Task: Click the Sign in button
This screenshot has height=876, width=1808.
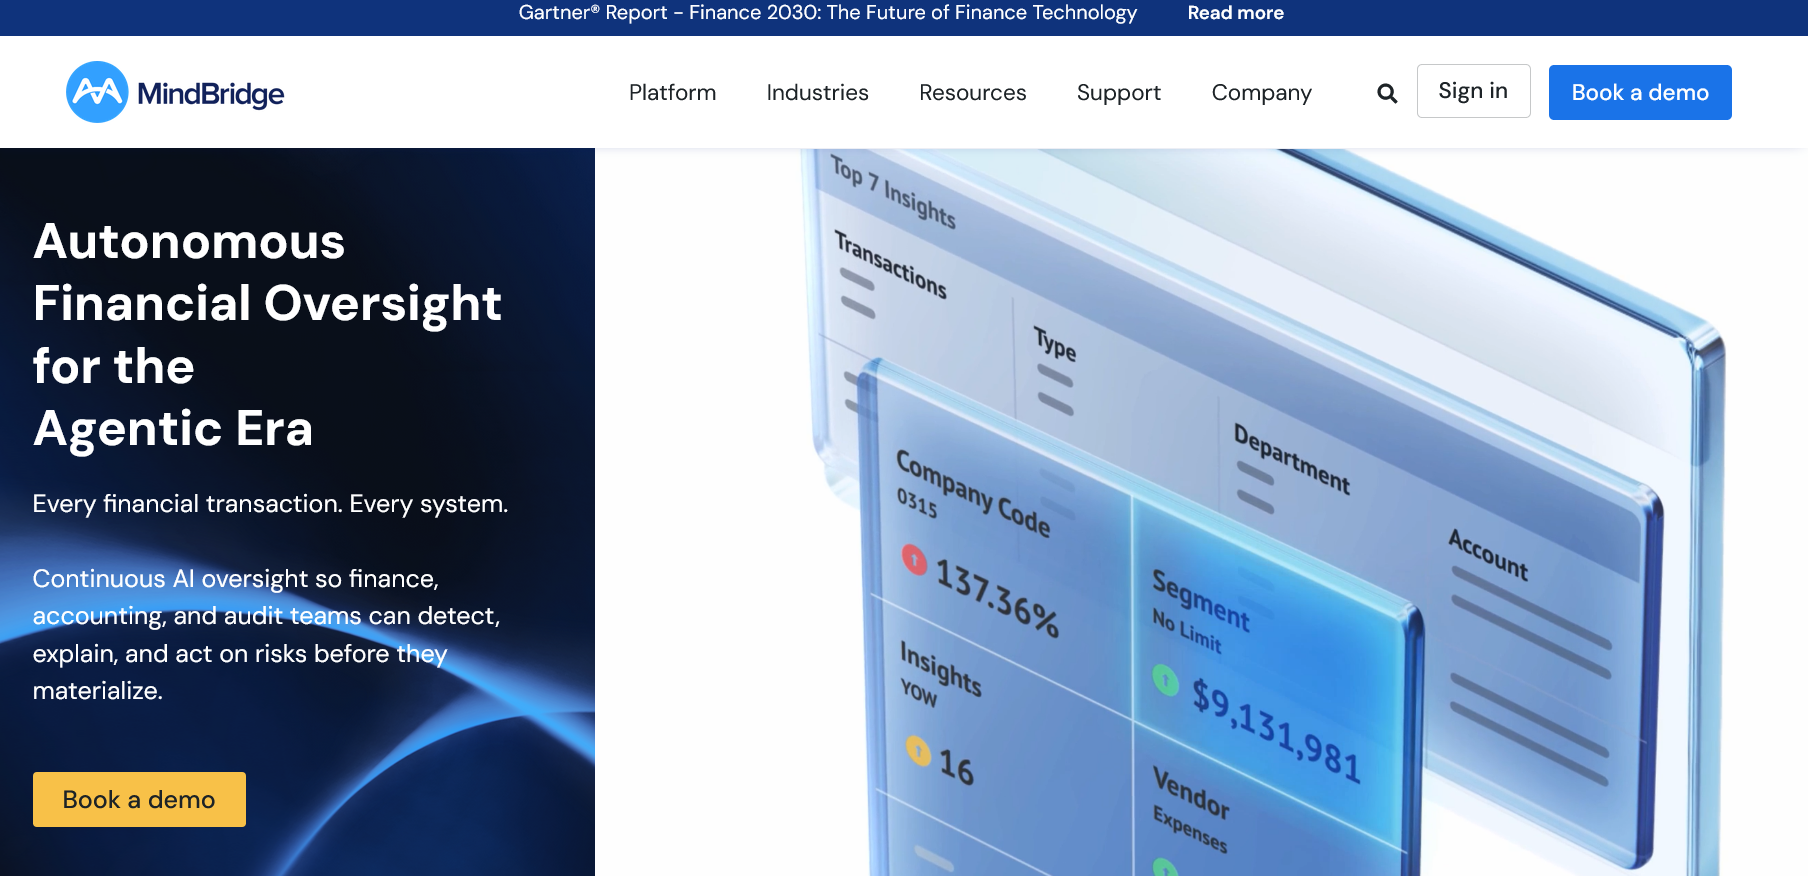Action: [x=1473, y=91]
